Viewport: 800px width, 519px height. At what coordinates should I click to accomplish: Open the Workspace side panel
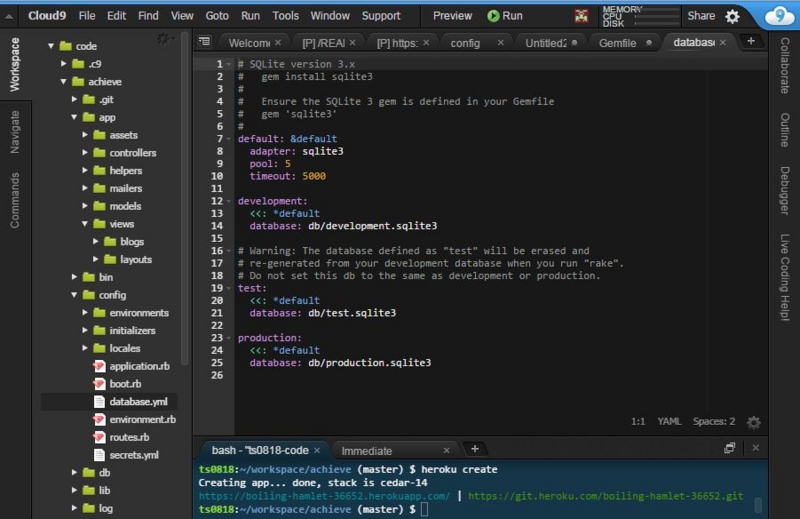coord(15,65)
